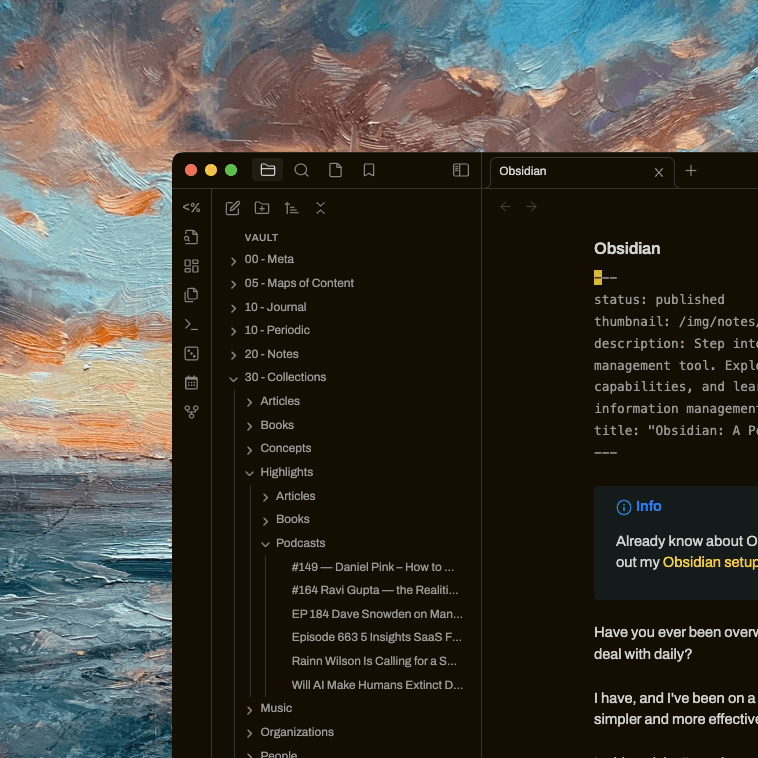Open note "#164 Ravi Gupta — the Realiti..."
The height and width of the screenshot is (758, 758).
[375, 590]
